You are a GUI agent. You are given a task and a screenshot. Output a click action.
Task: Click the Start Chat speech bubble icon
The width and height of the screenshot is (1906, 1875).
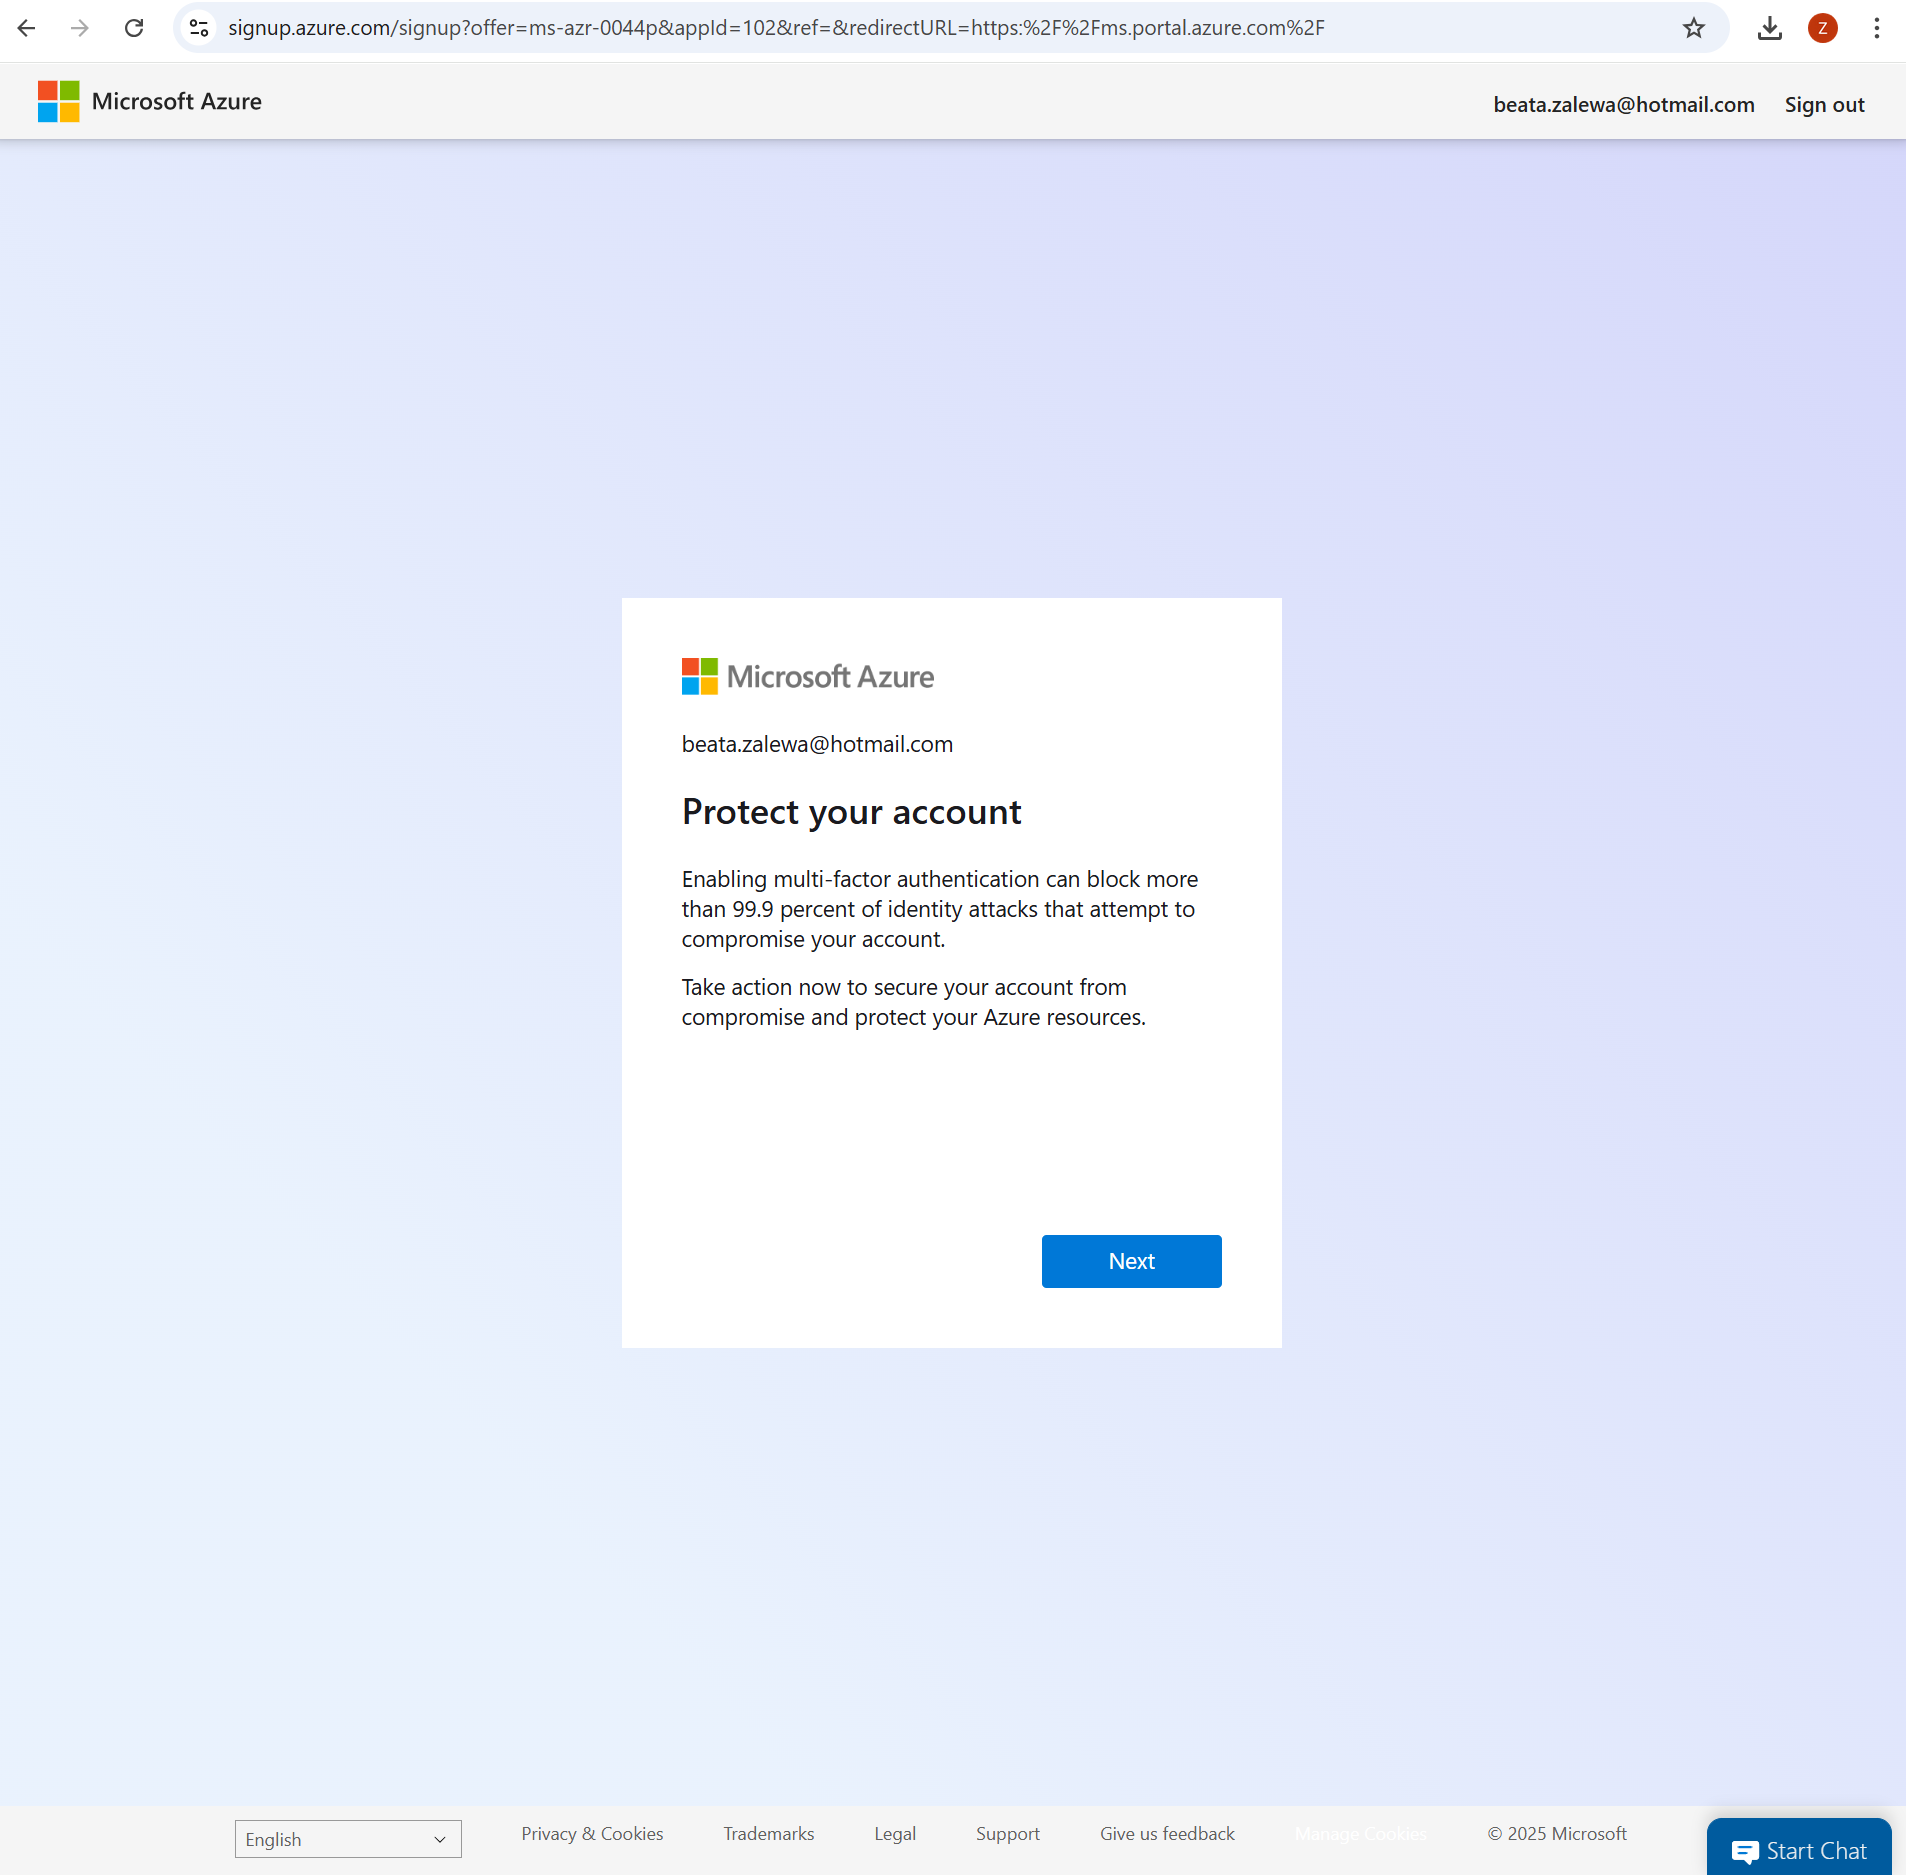point(1745,1851)
